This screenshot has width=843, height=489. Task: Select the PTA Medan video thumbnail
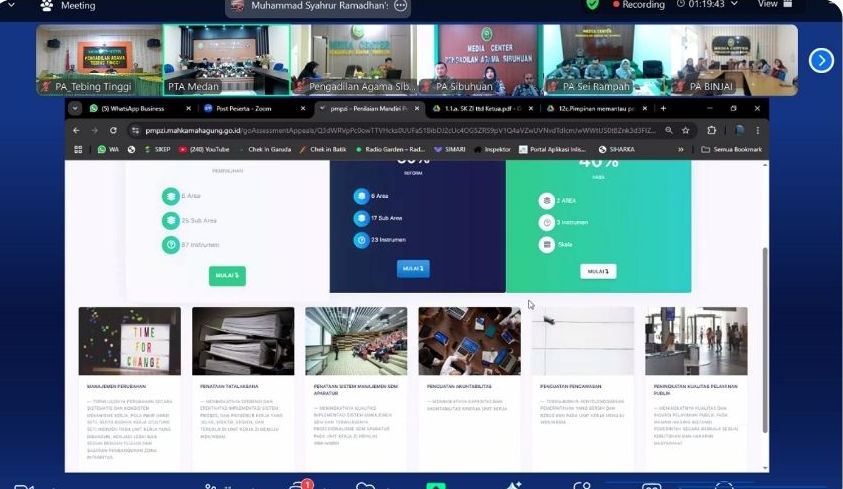(226, 61)
